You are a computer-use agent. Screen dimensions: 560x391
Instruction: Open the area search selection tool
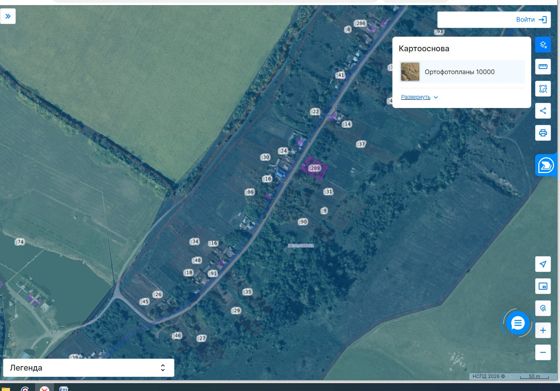point(543,89)
